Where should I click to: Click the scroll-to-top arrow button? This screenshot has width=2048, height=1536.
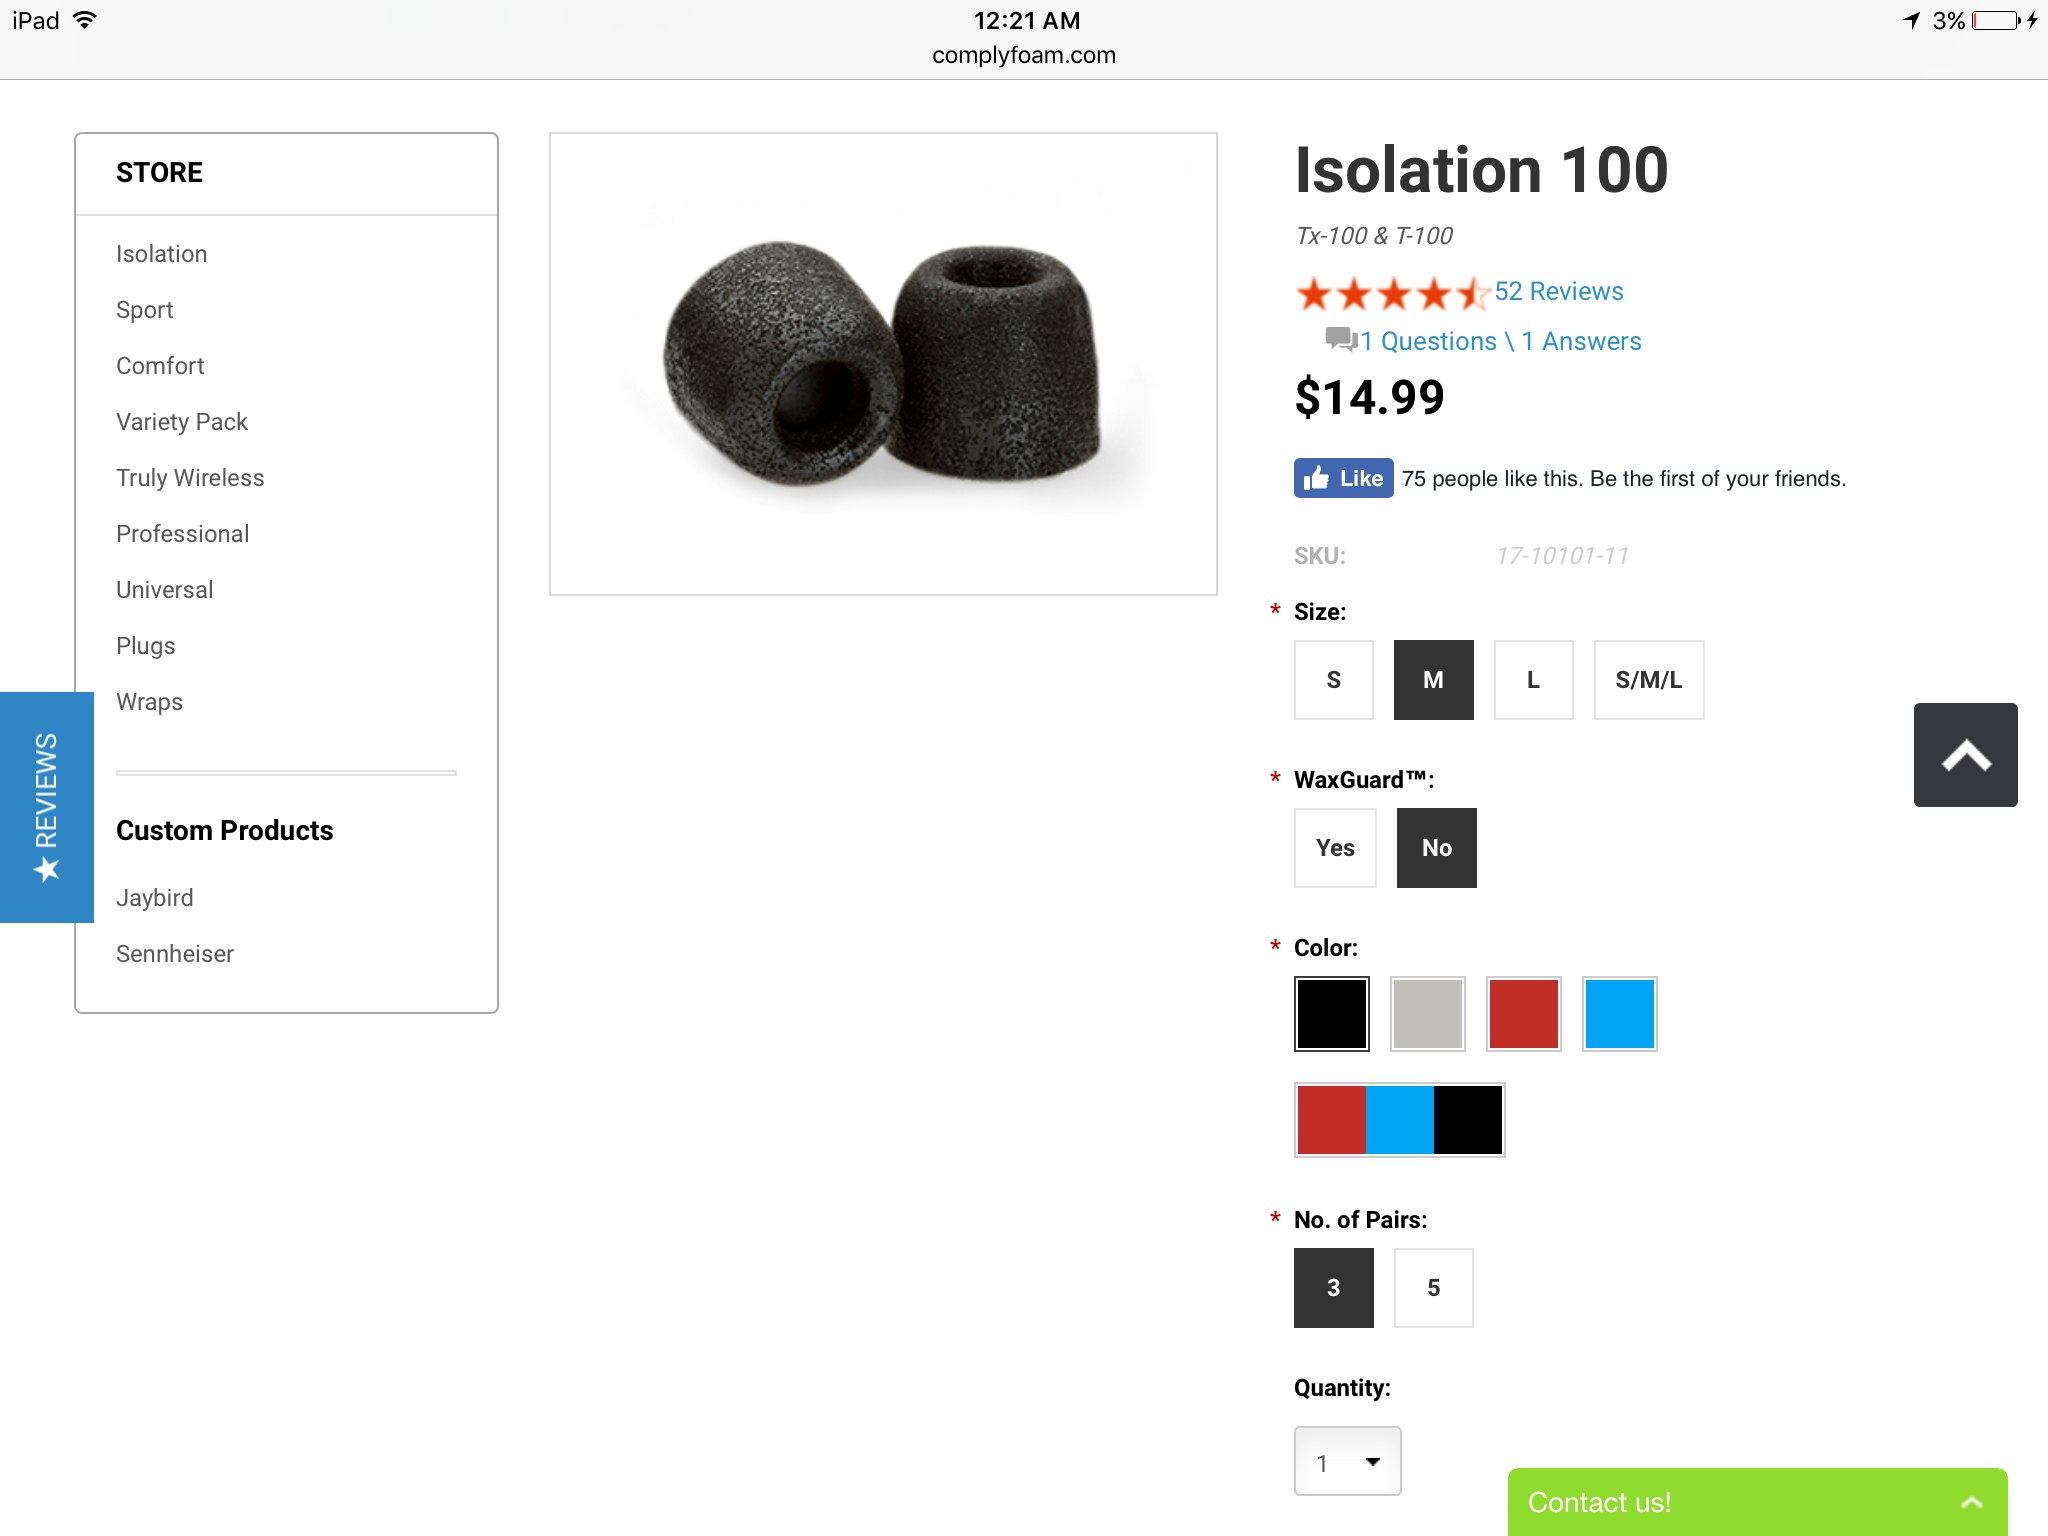1965,755
